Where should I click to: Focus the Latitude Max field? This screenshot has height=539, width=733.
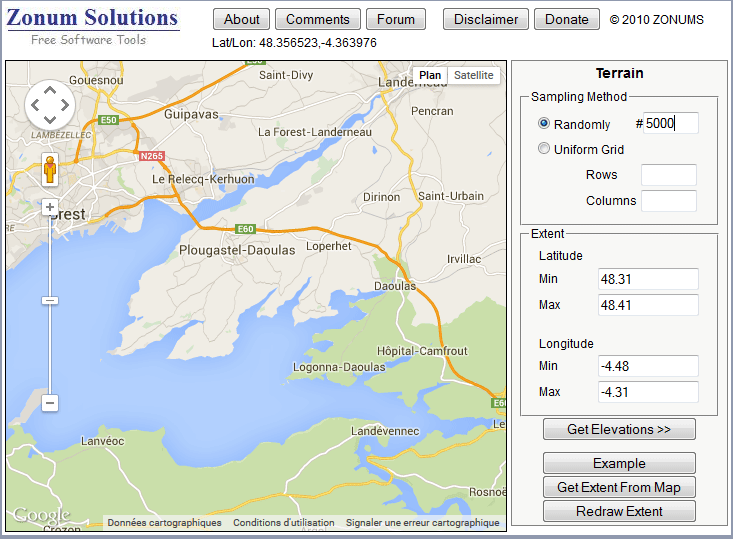coord(648,305)
